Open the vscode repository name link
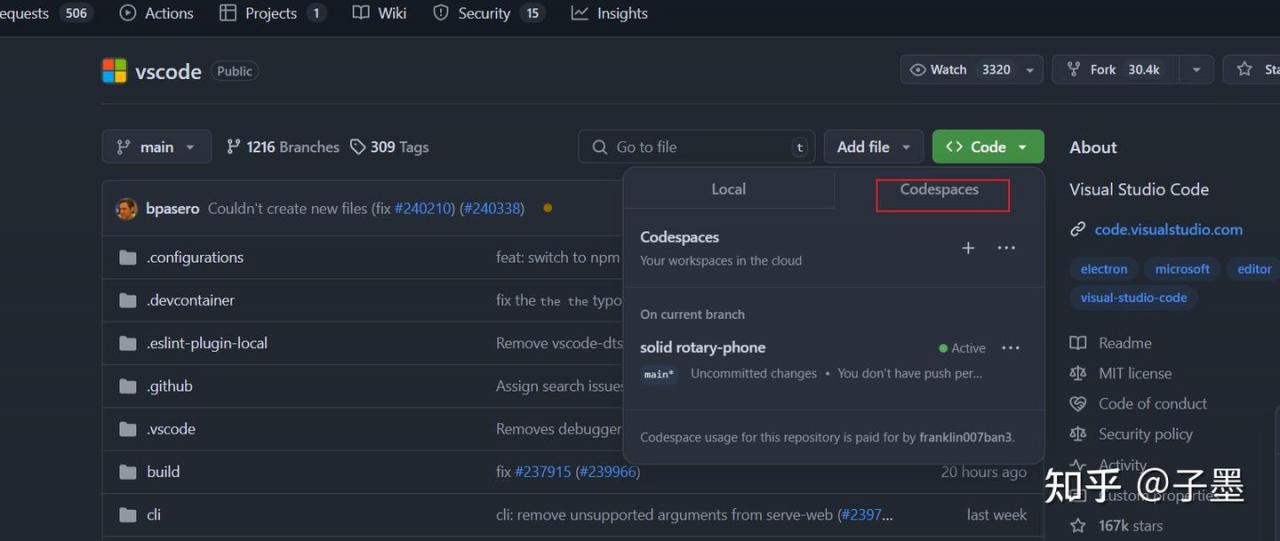This screenshot has width=1280, height=541. [x=168, y=71]
